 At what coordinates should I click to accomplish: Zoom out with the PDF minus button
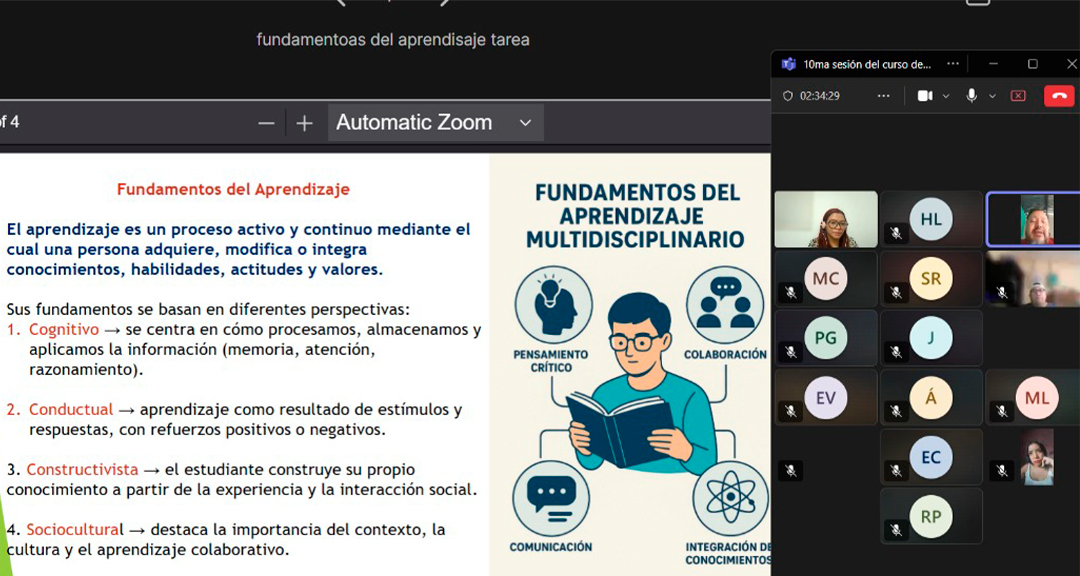tap(267, 123)
